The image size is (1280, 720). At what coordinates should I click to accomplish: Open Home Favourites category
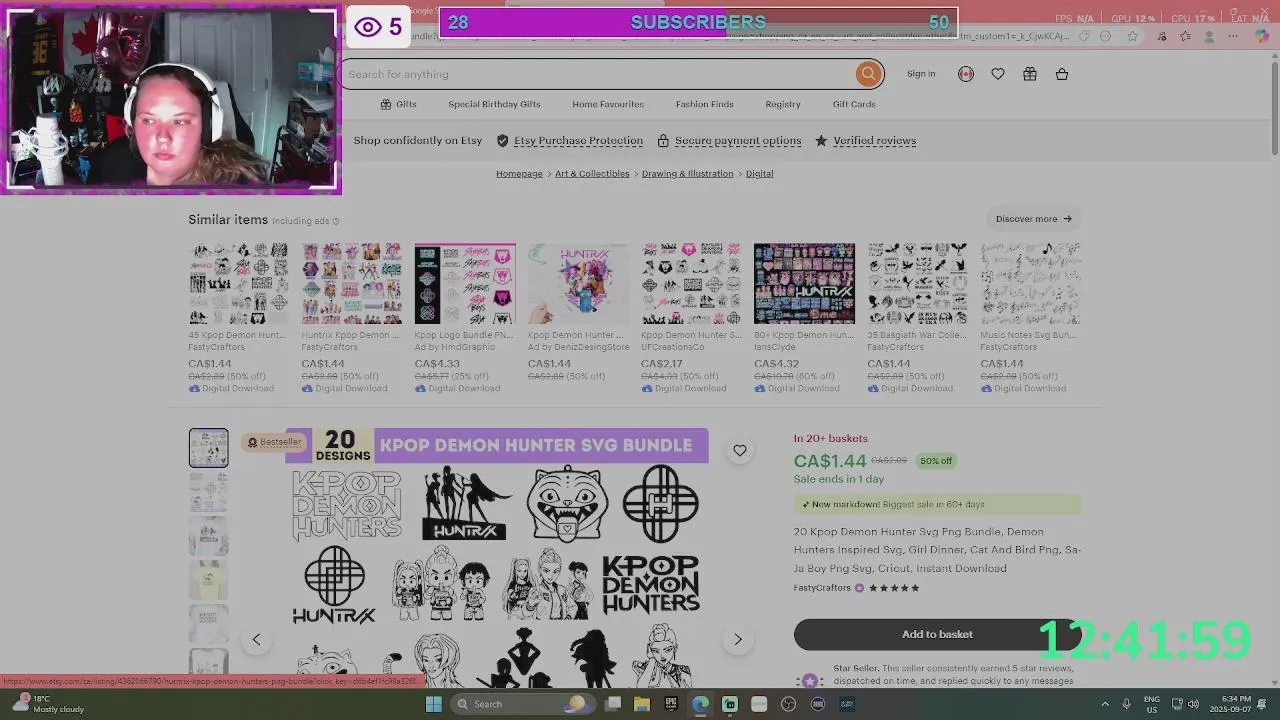[x=608, y=104]
